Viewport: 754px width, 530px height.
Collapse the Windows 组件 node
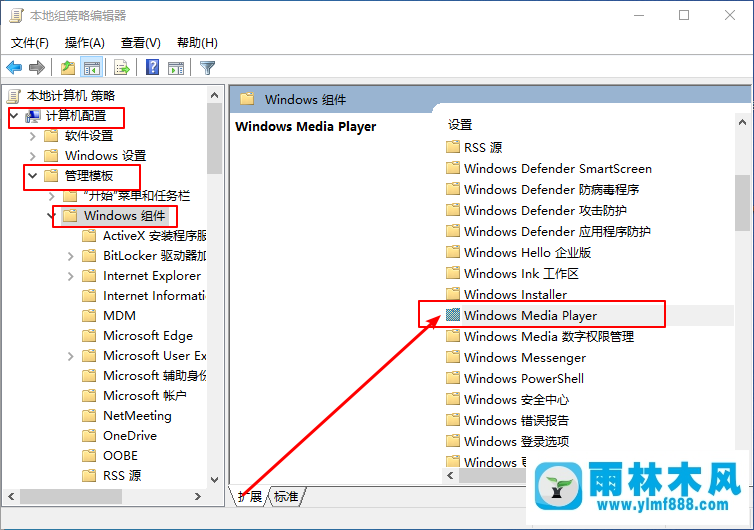(x=51, y=215)
